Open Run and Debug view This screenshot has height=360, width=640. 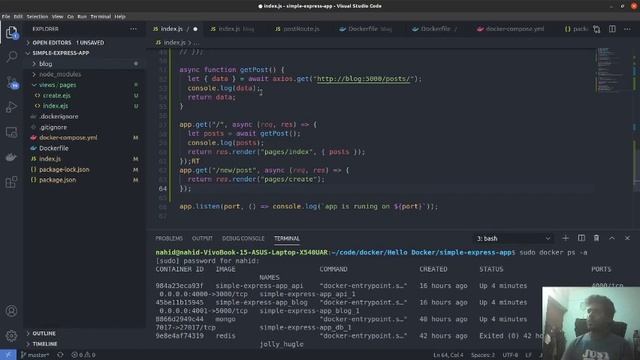(x=11, y=107)
